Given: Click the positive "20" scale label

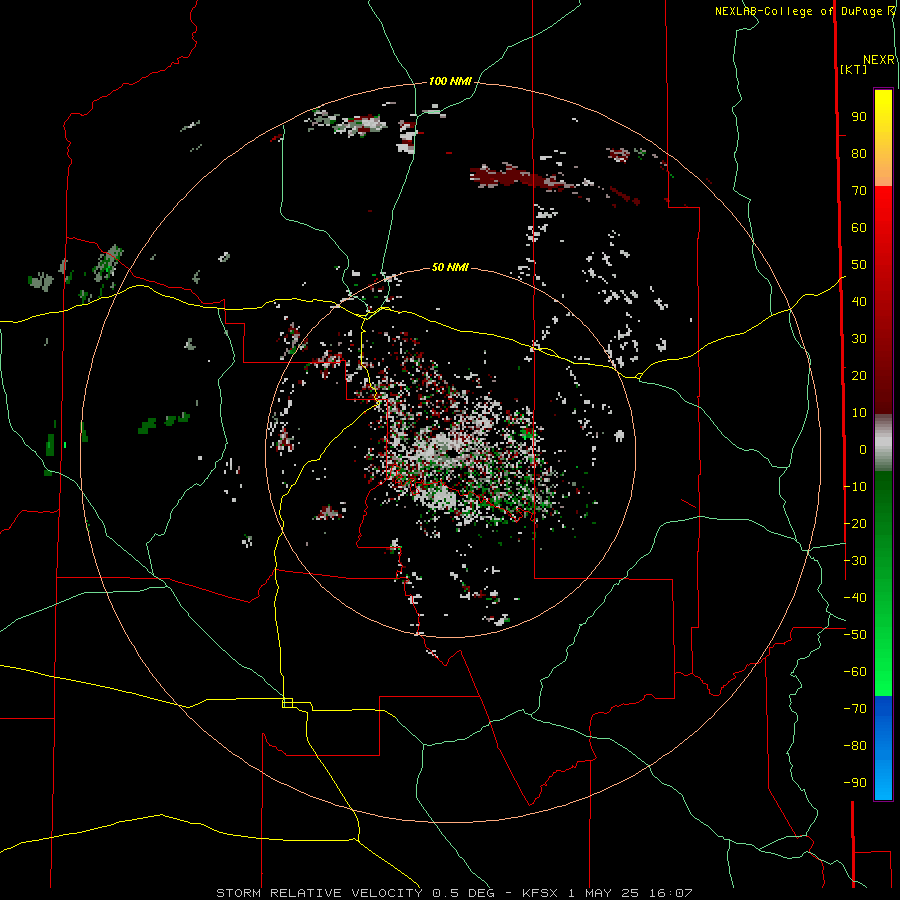Looking at the screenshot, I should [x=859, y=376].
